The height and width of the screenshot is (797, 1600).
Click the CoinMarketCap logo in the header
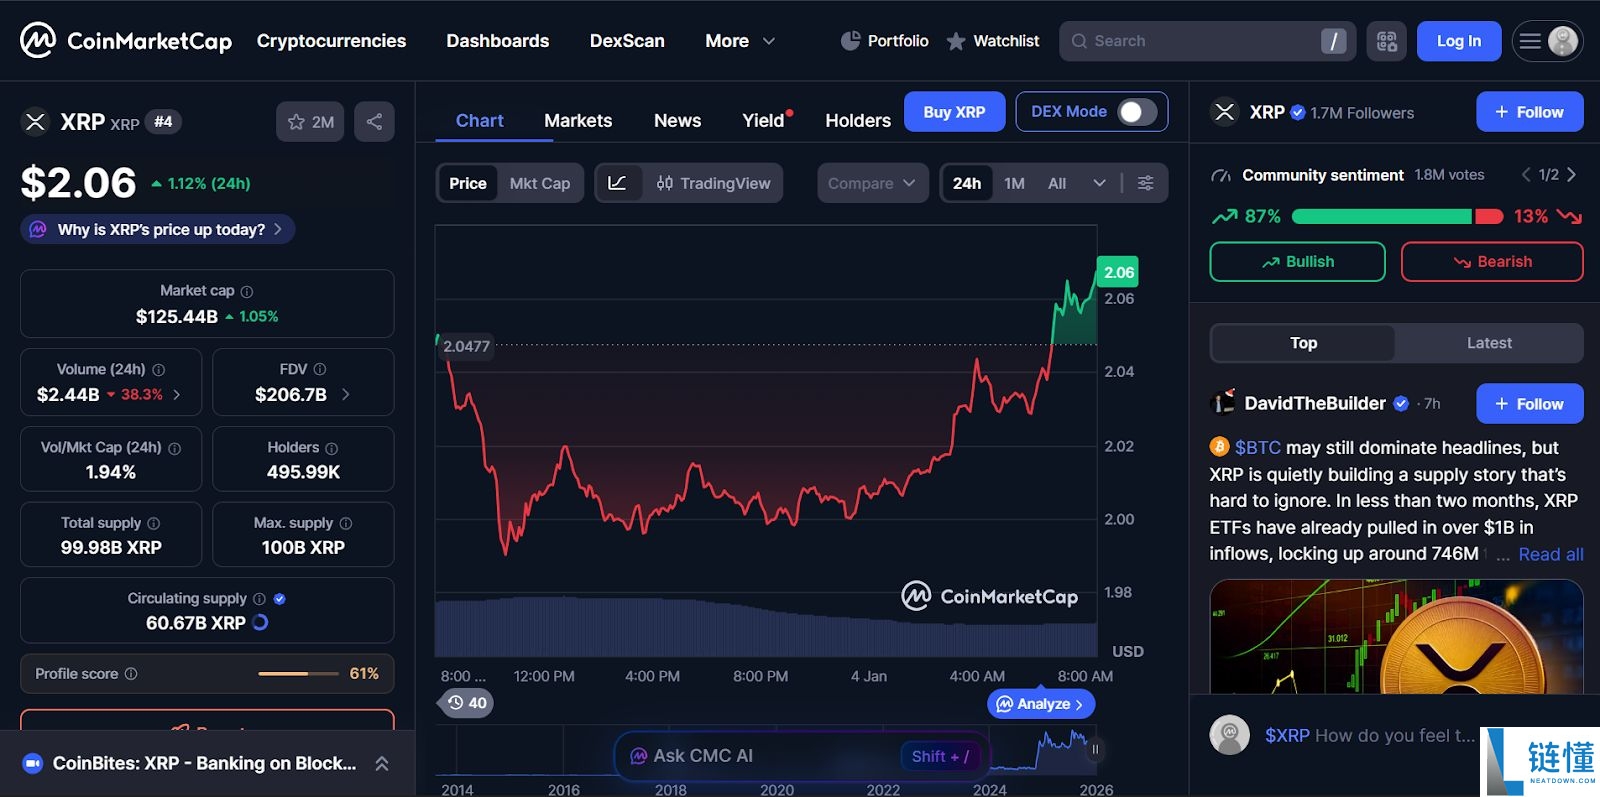pos(126,41)
